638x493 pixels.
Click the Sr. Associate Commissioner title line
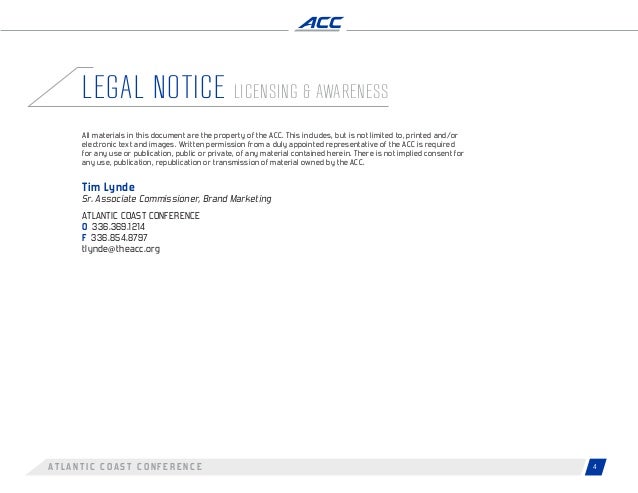coord(177,199)
